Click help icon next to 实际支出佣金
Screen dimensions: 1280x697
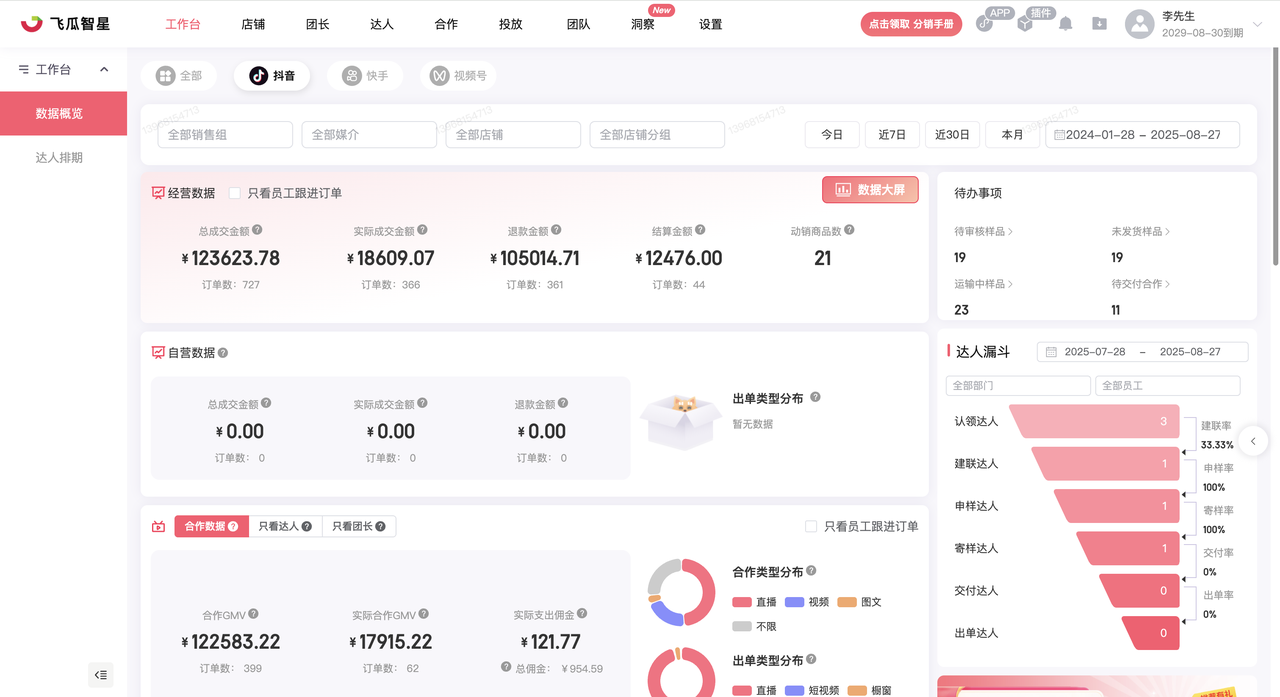point(582,614)
